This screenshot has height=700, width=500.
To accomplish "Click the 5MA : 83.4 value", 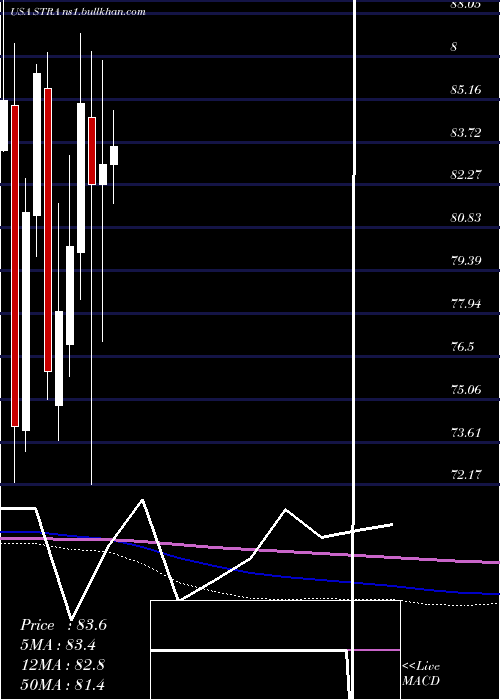I will pos(58,645).
